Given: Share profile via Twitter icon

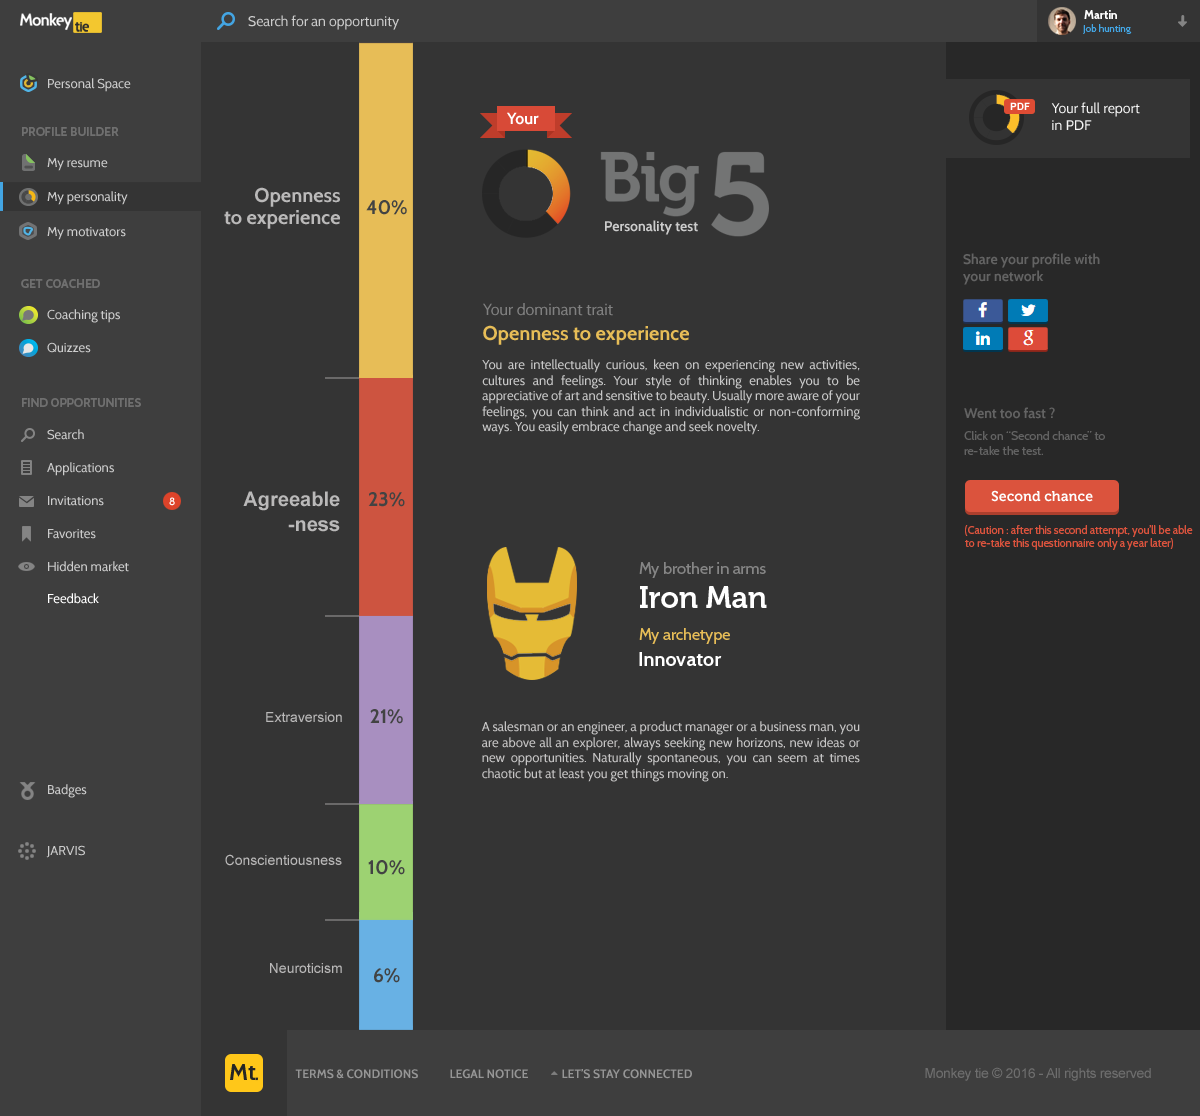Looking at the screenshot, I should pyautogui.click(x=1027, y=310).
